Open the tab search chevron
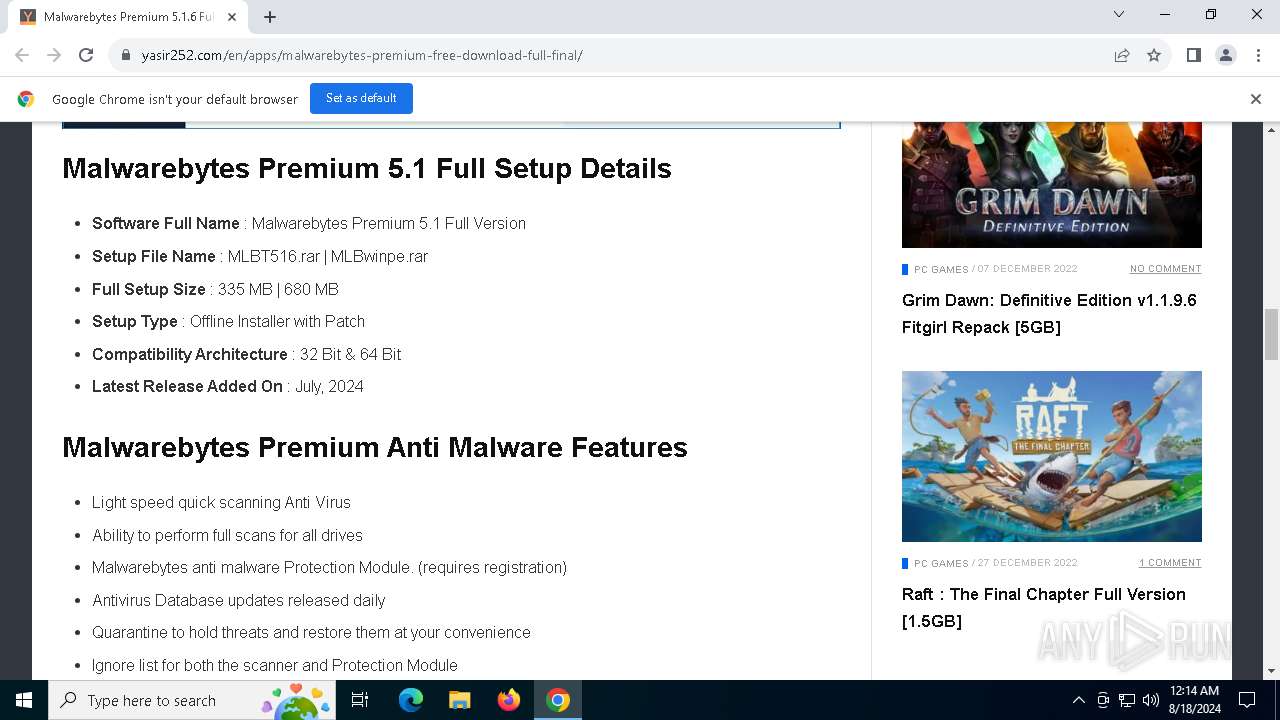 pos(1119,14)
